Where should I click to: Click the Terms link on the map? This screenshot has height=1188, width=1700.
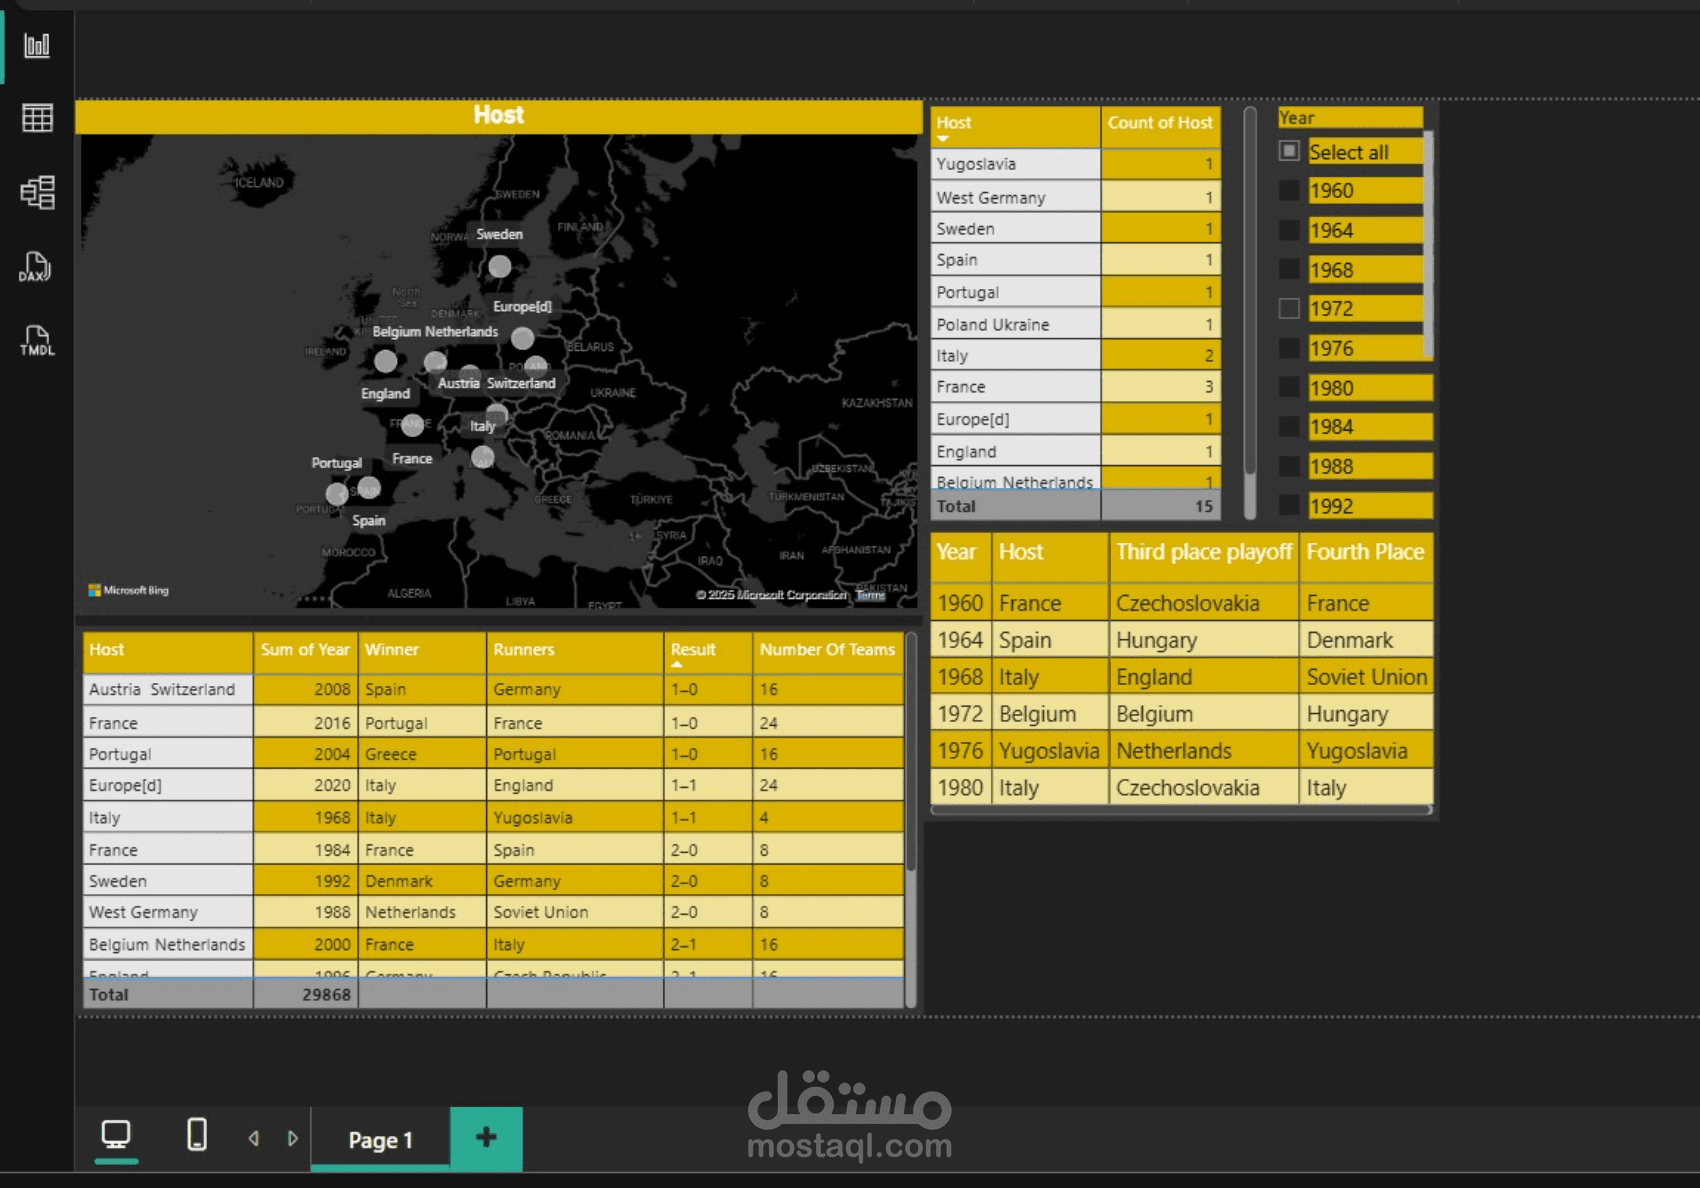(x=870, y=595)
